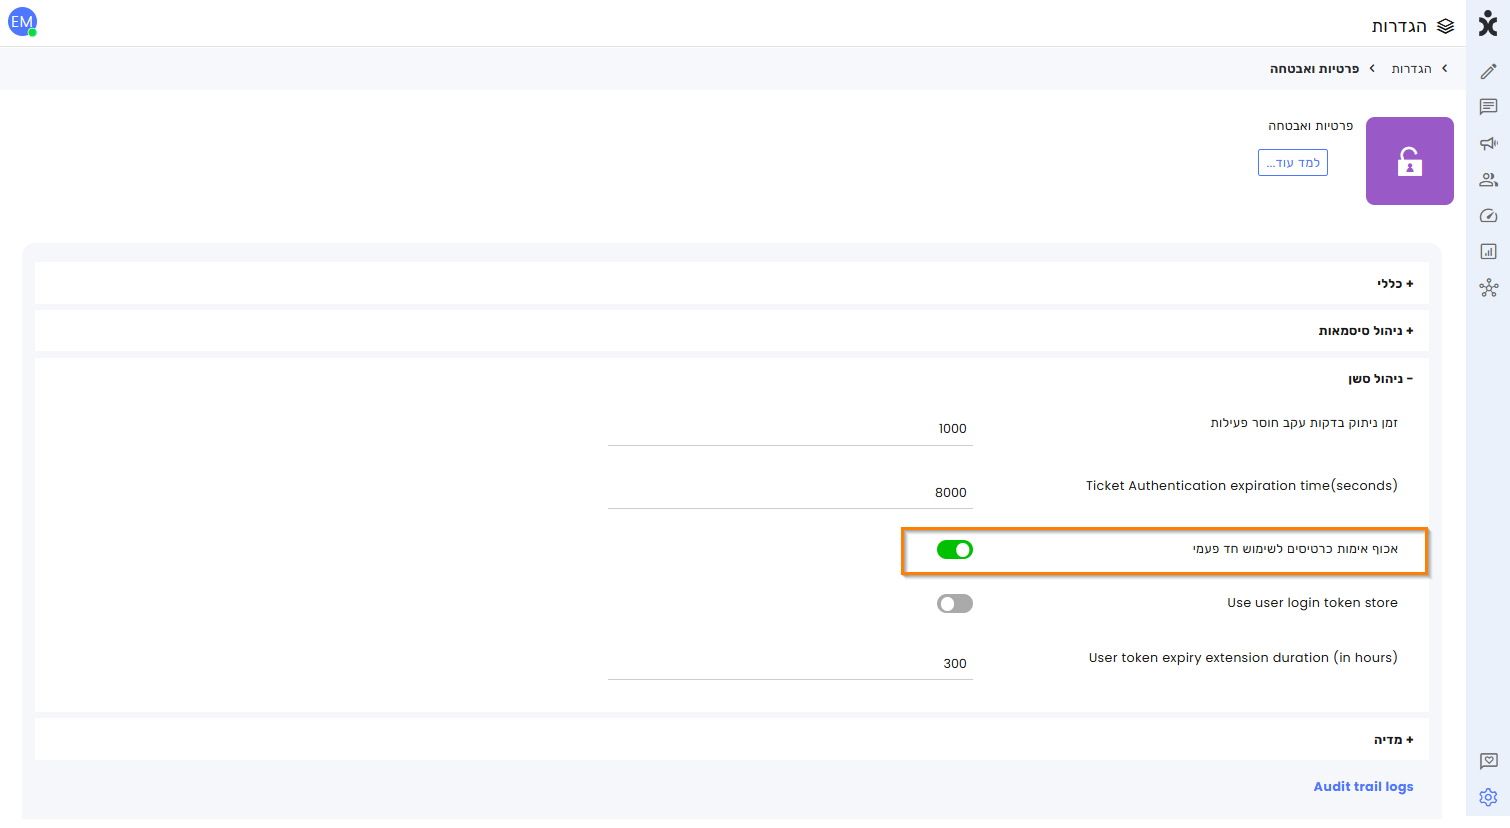
Task: Click the purple unlocked padlock tile
Action: click(1410, 161)
